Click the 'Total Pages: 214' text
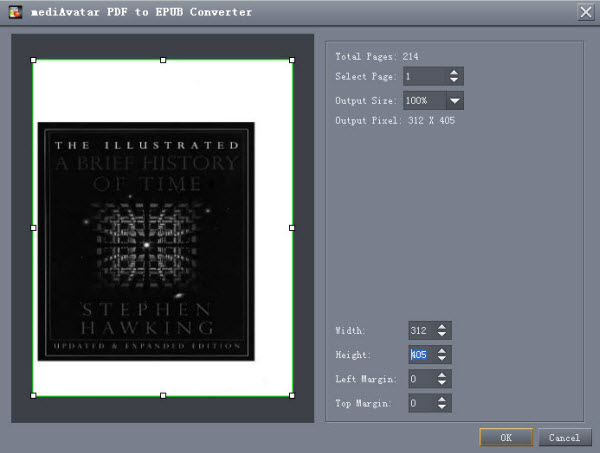Screen dimensions: 600x453 tap(377, 57)
